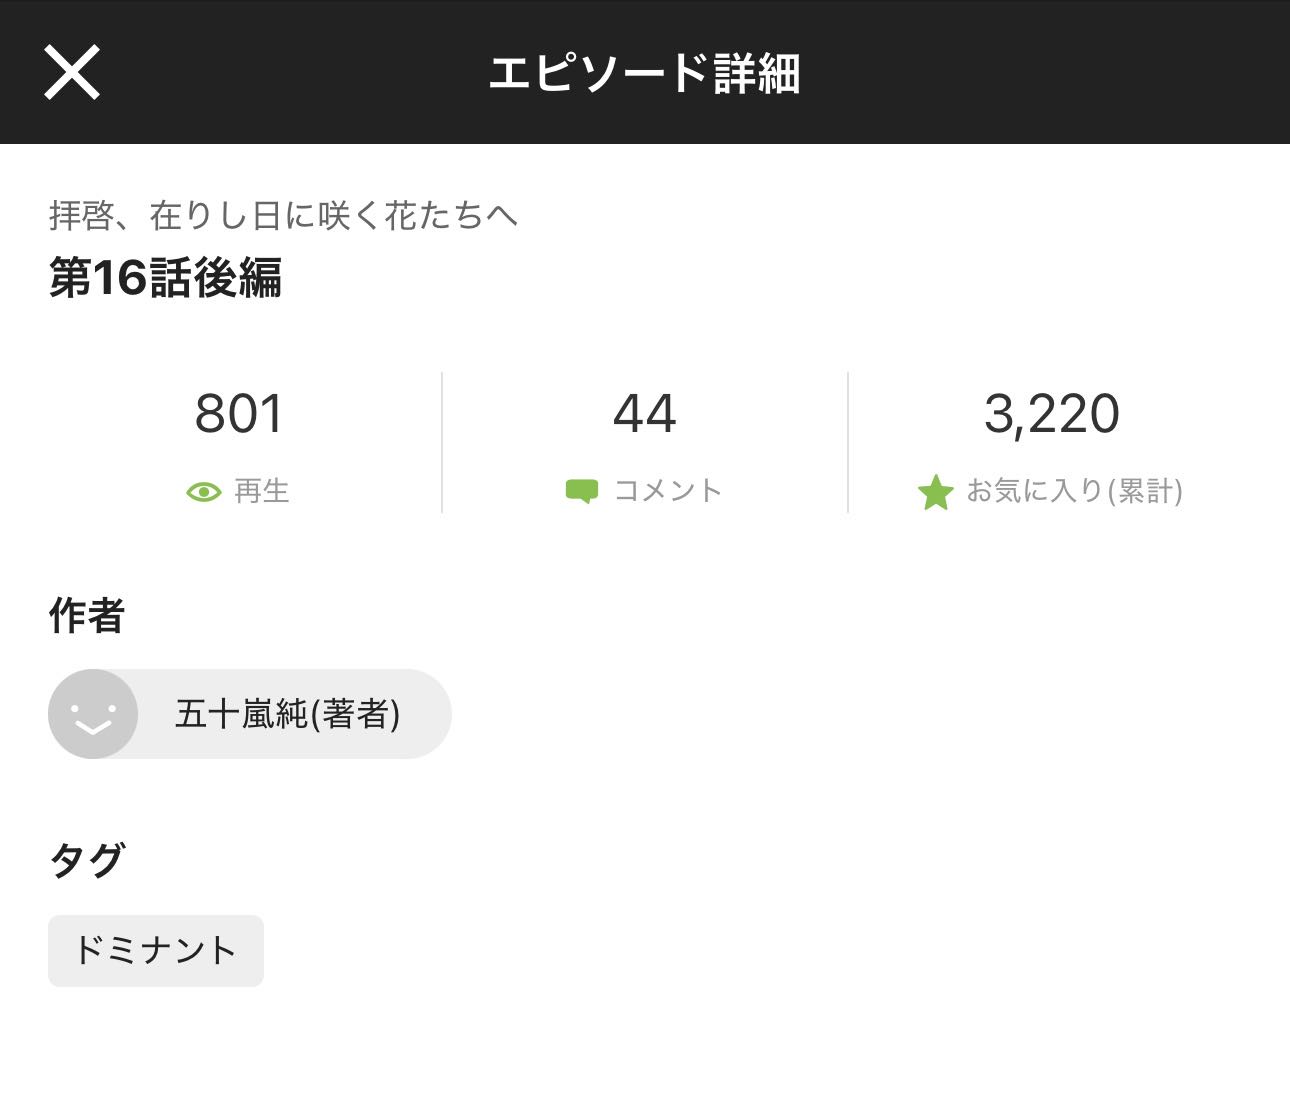Click the green favorites star icon
Viewport: 1290px width, 1099px height.
tap(936, 492)
